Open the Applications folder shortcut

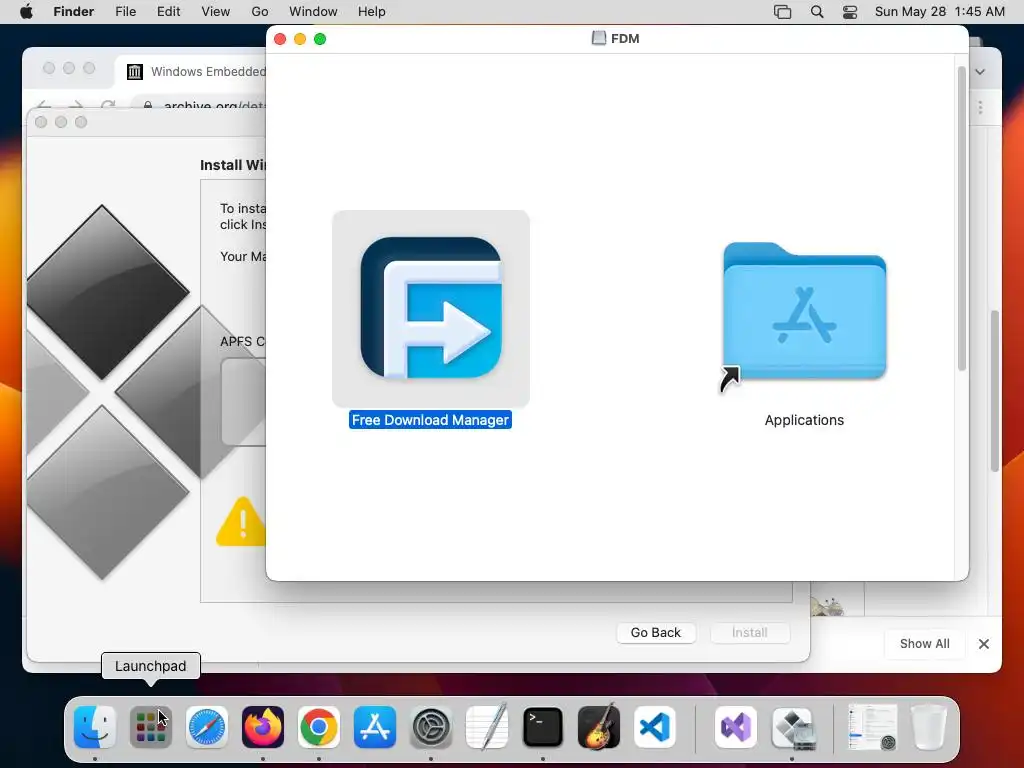click(x=804, y=312)
